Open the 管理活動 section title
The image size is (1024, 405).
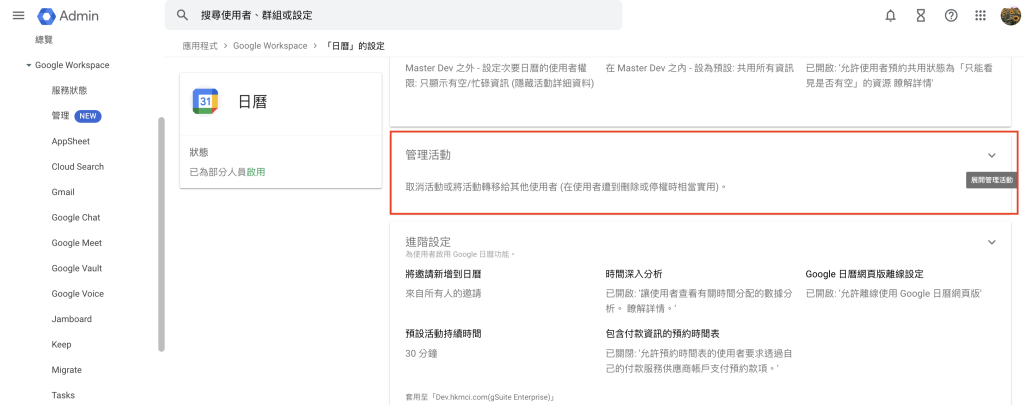coord(428,155)
